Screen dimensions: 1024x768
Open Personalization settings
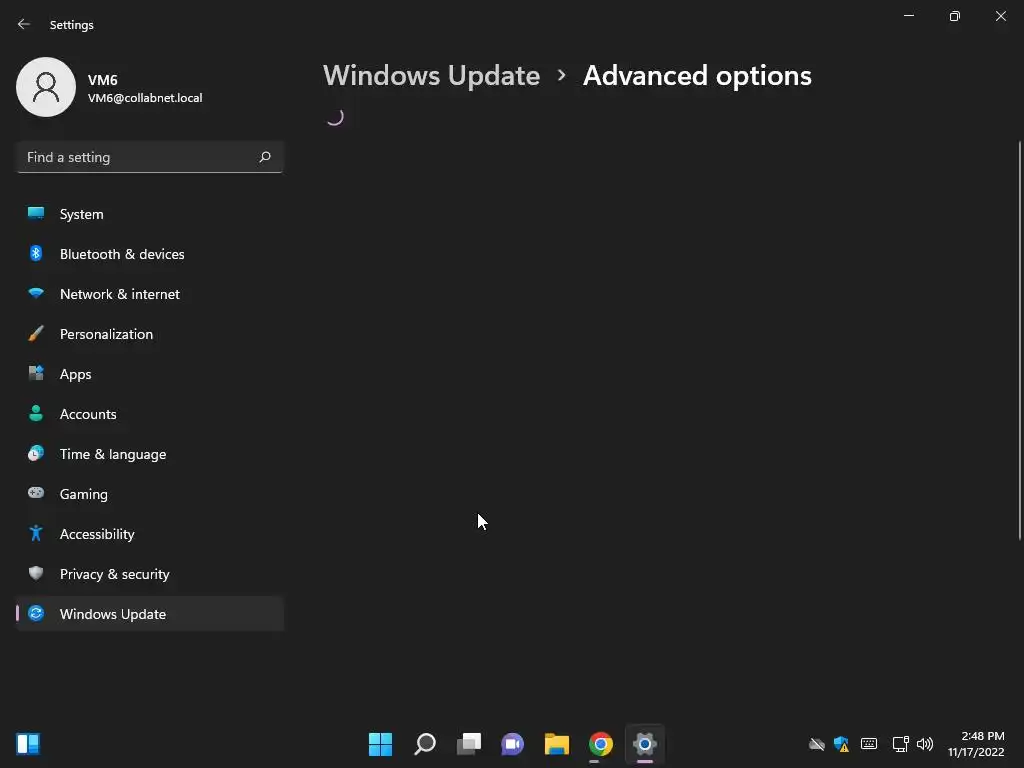150,334
